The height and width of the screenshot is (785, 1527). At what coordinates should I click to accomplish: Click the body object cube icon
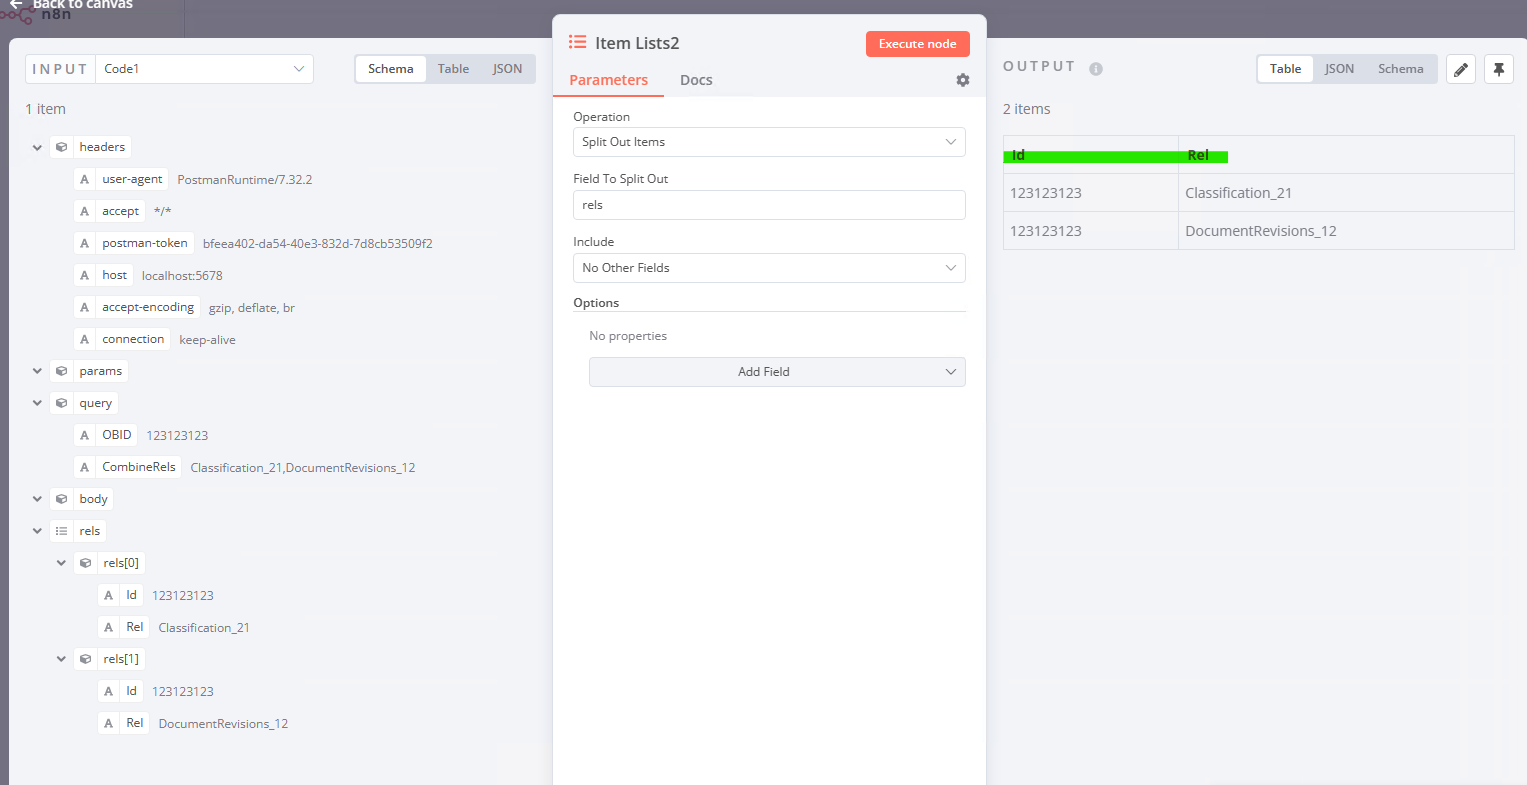[x=62, y=499]
